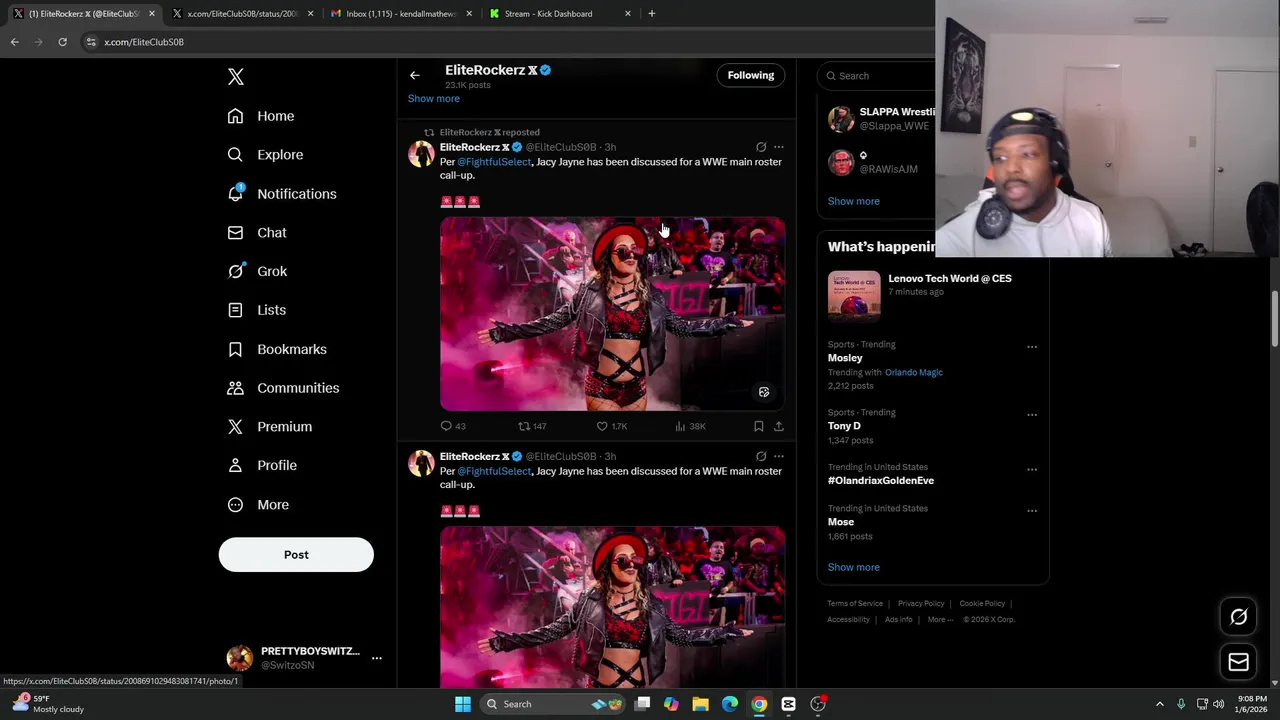Show hidden system tray icons
Screen dimensions: 1280x720
(1160, 704)
